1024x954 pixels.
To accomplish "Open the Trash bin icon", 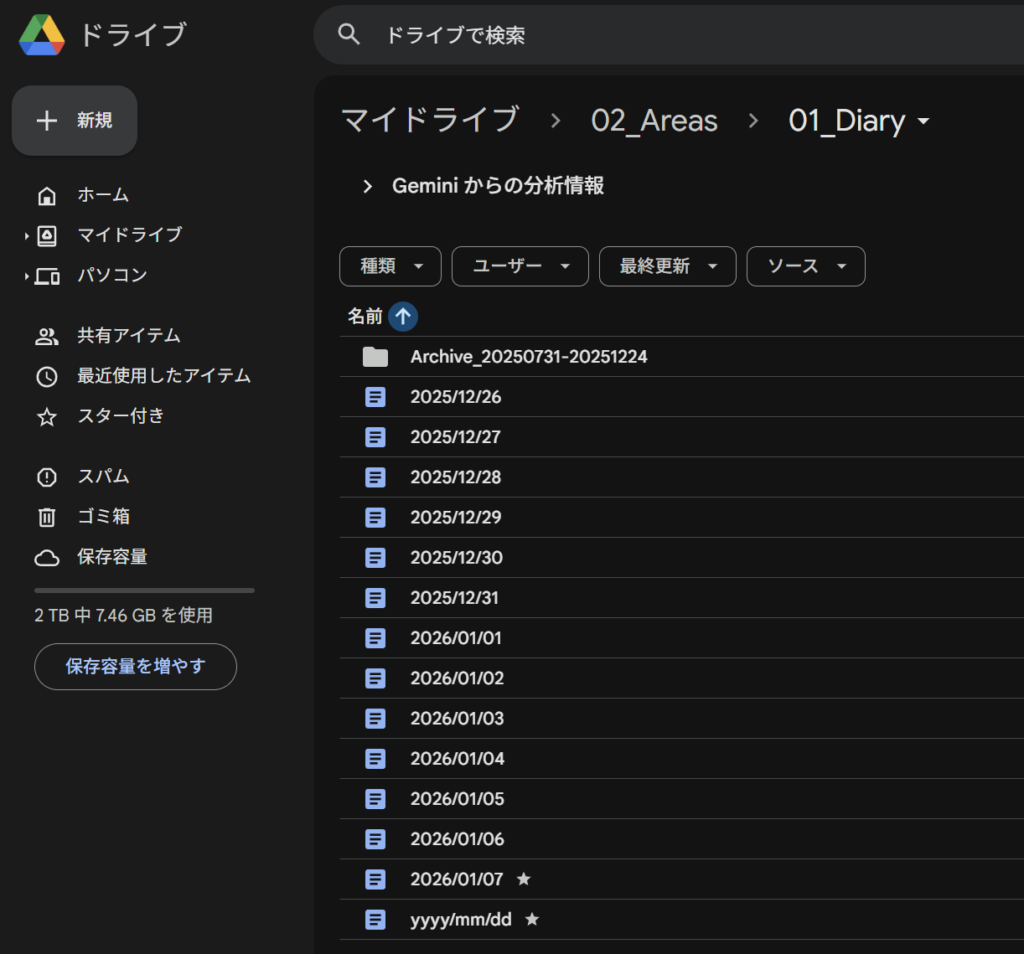I will point(47,517).
